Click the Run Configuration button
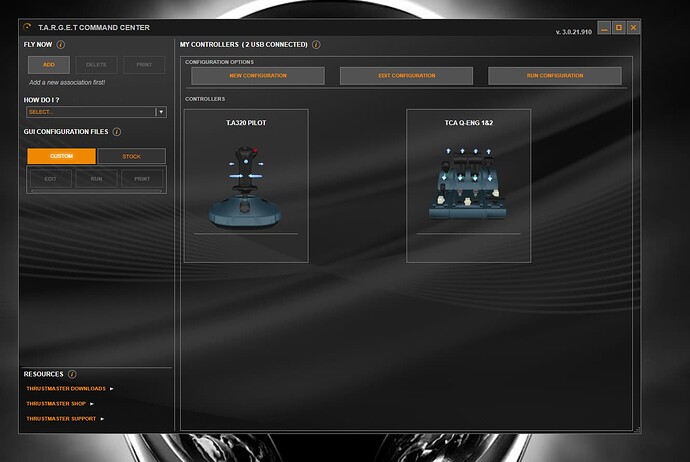The image size is (690, 462). pyautogui.click(x=555, y=76)
